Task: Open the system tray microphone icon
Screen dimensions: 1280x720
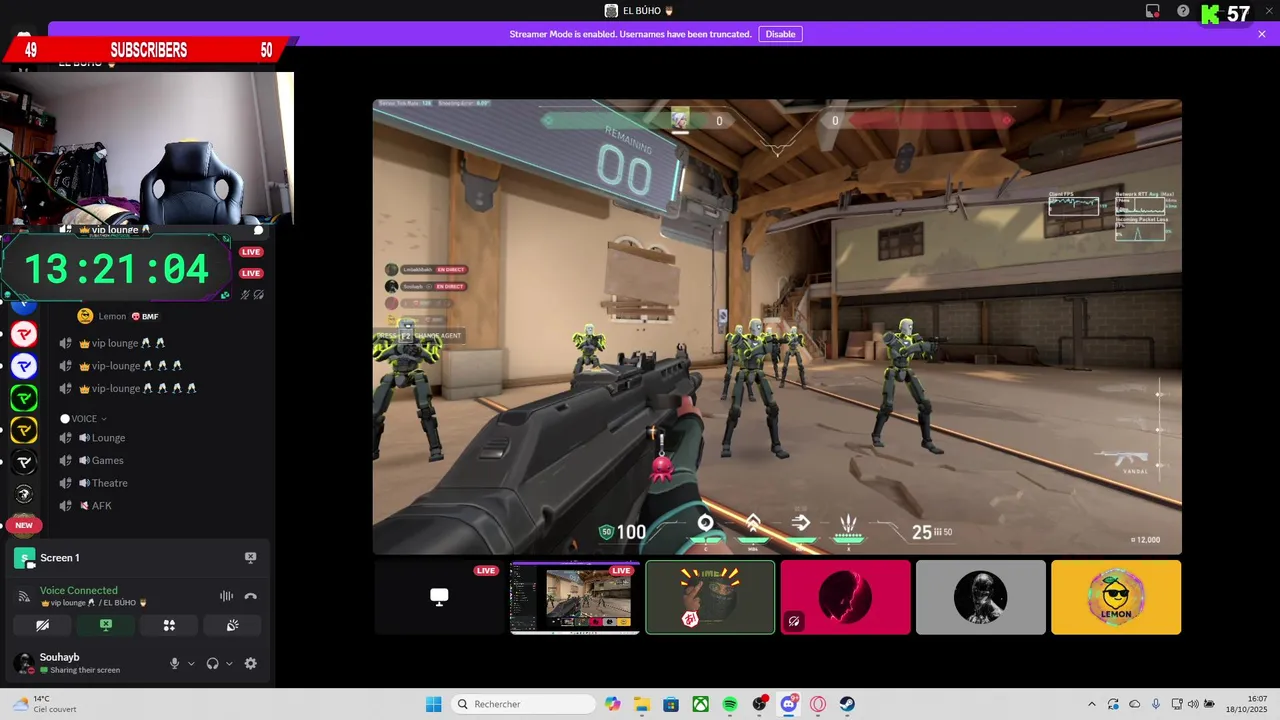Action: coord(1156,704)
